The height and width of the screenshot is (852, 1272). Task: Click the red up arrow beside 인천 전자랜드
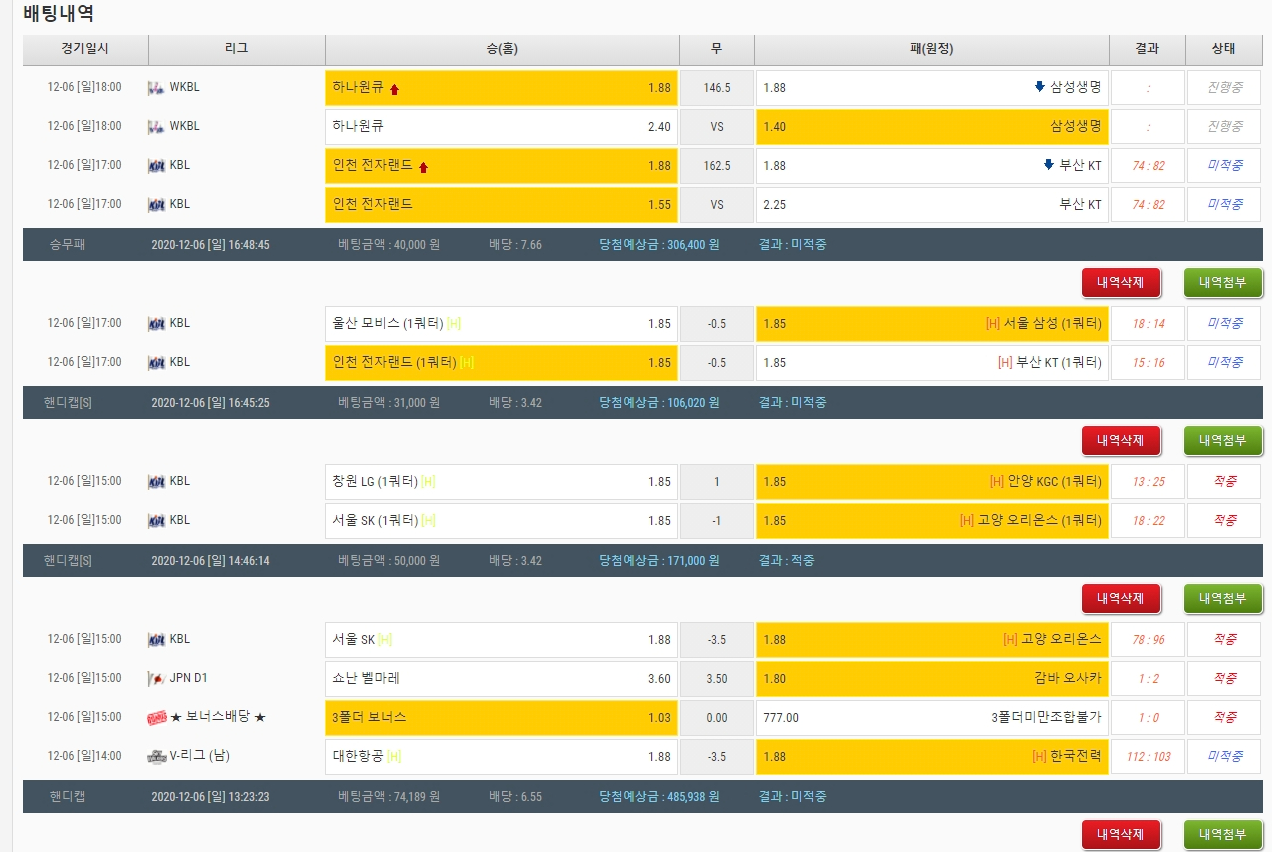coord(423,167)
